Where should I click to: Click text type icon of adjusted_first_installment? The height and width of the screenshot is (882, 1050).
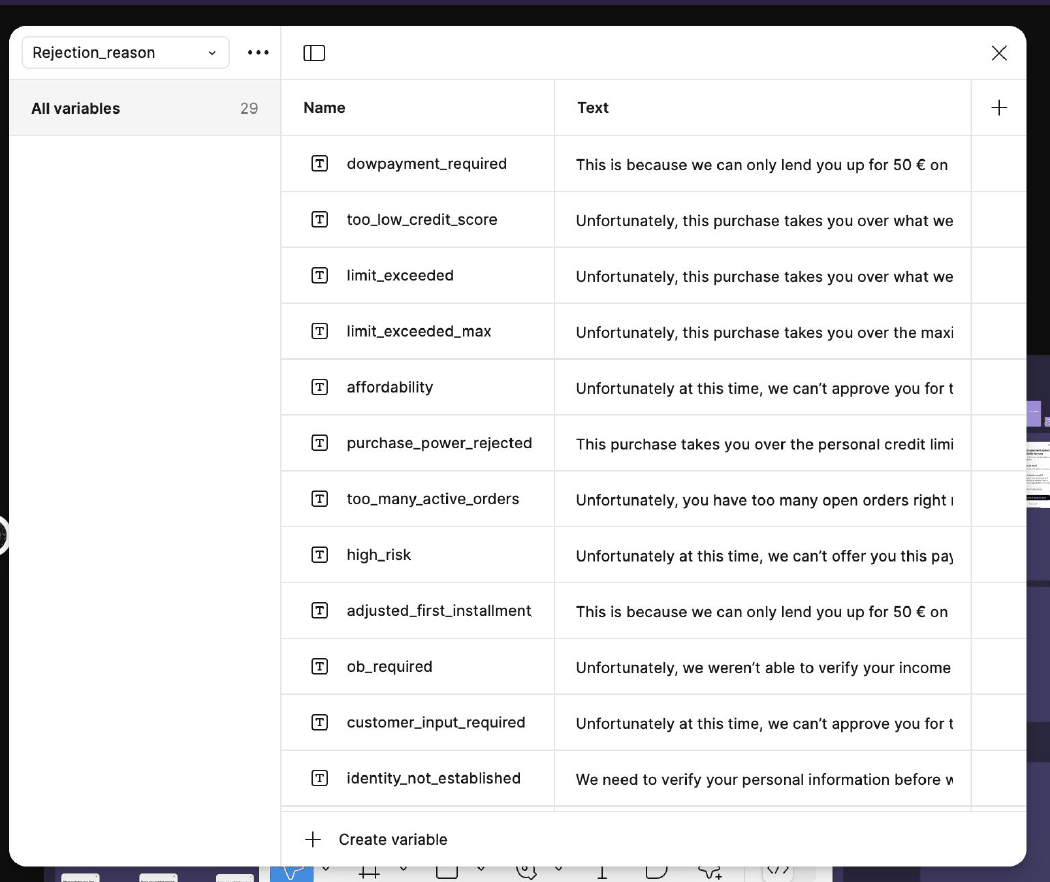click(319, 611)
